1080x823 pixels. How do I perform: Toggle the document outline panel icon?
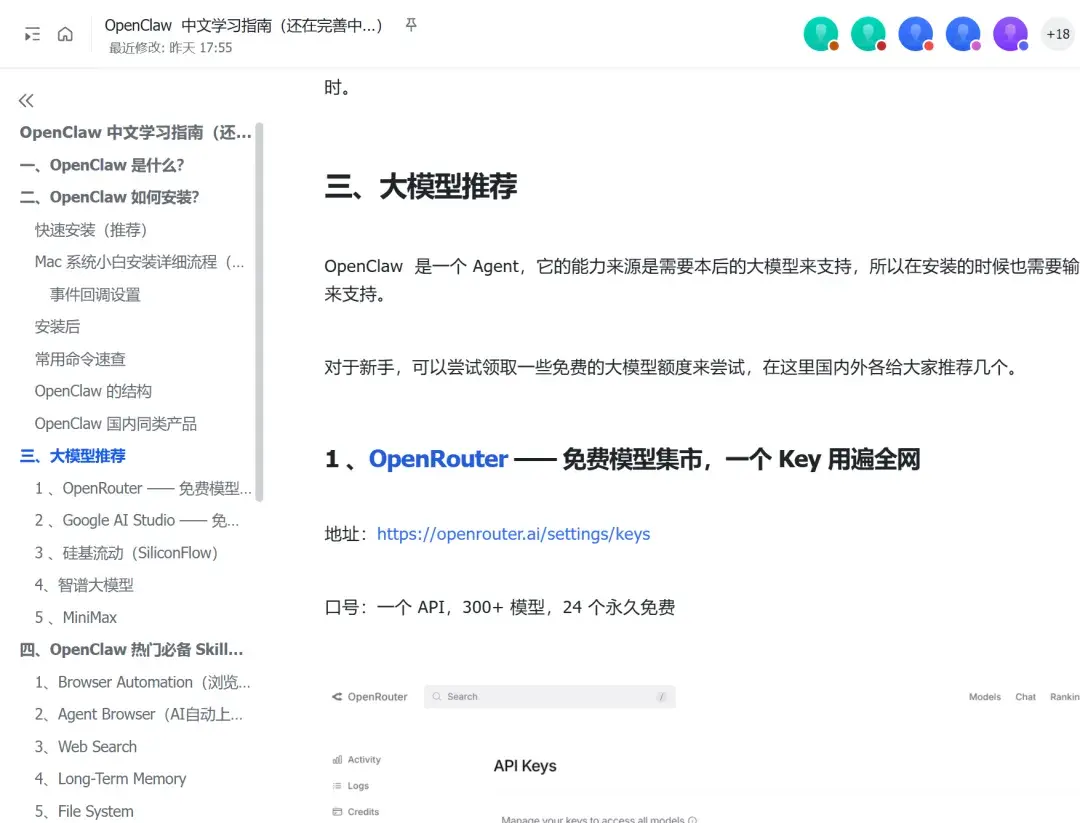click(33, 33)
